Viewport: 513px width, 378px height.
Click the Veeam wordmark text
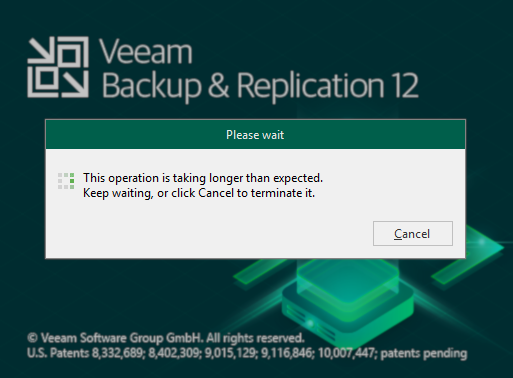coord(146,51)
